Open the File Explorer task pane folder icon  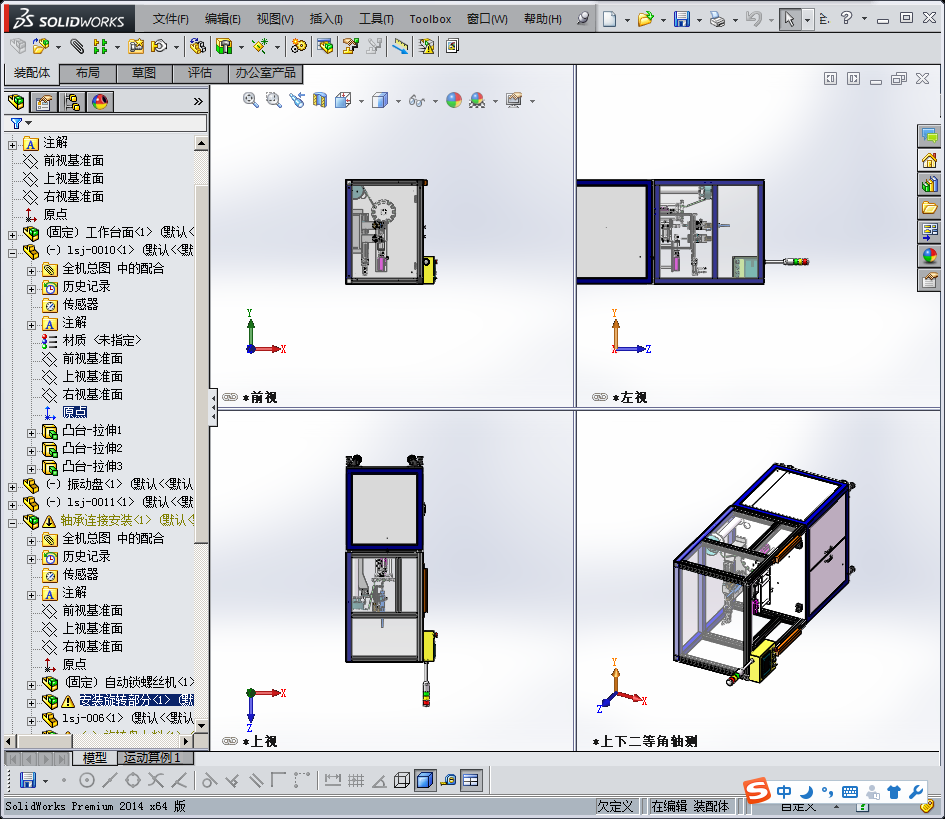(929, 208)
